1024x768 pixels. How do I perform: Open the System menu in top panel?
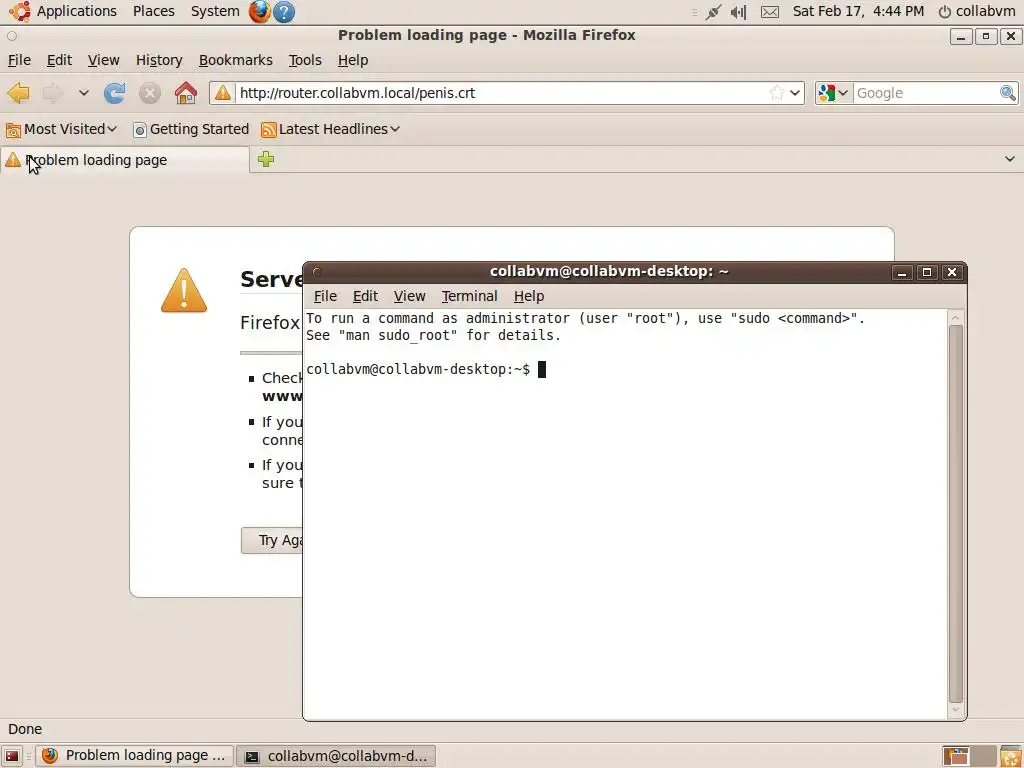tap(215, 11)
